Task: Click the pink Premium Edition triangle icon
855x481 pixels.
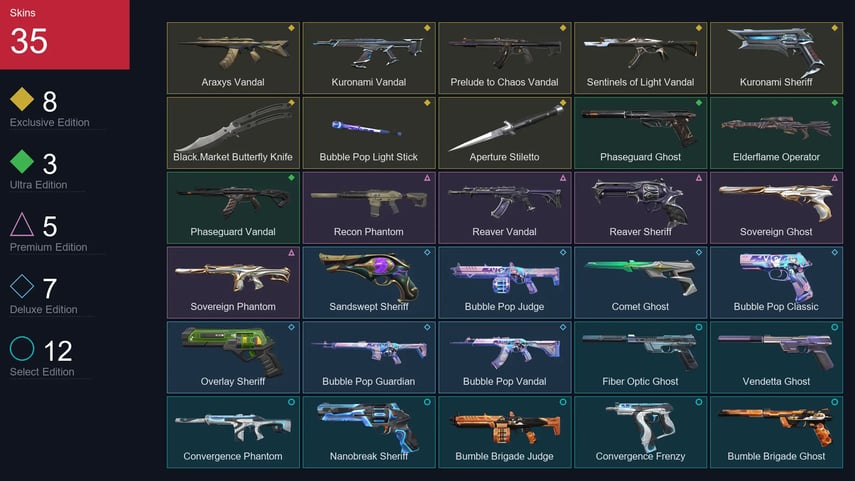Action: point(22,224)
